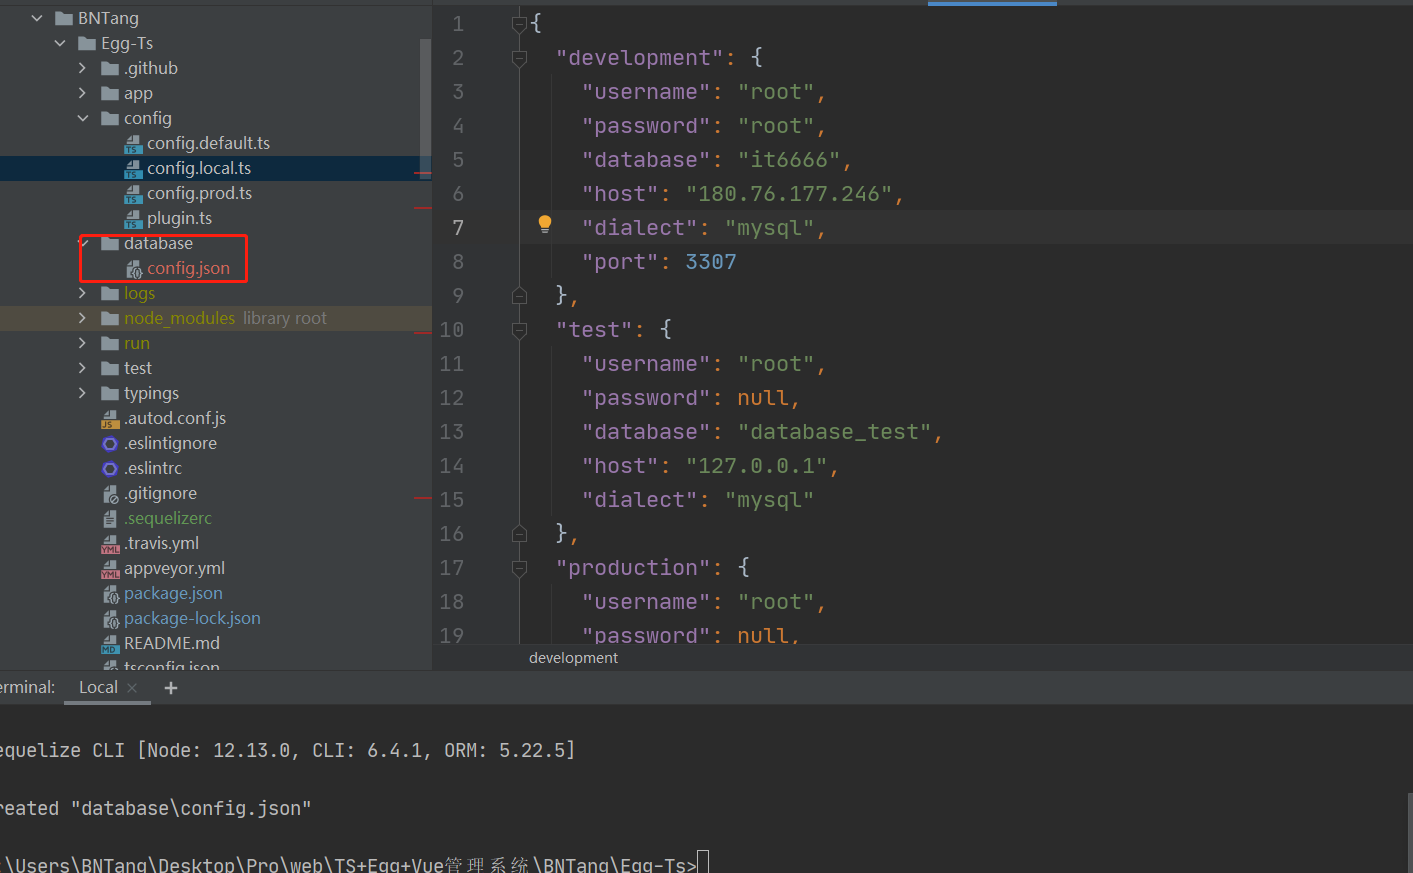Click the .gitignore file icon
1413x873 pixels.
pos(110,494)
